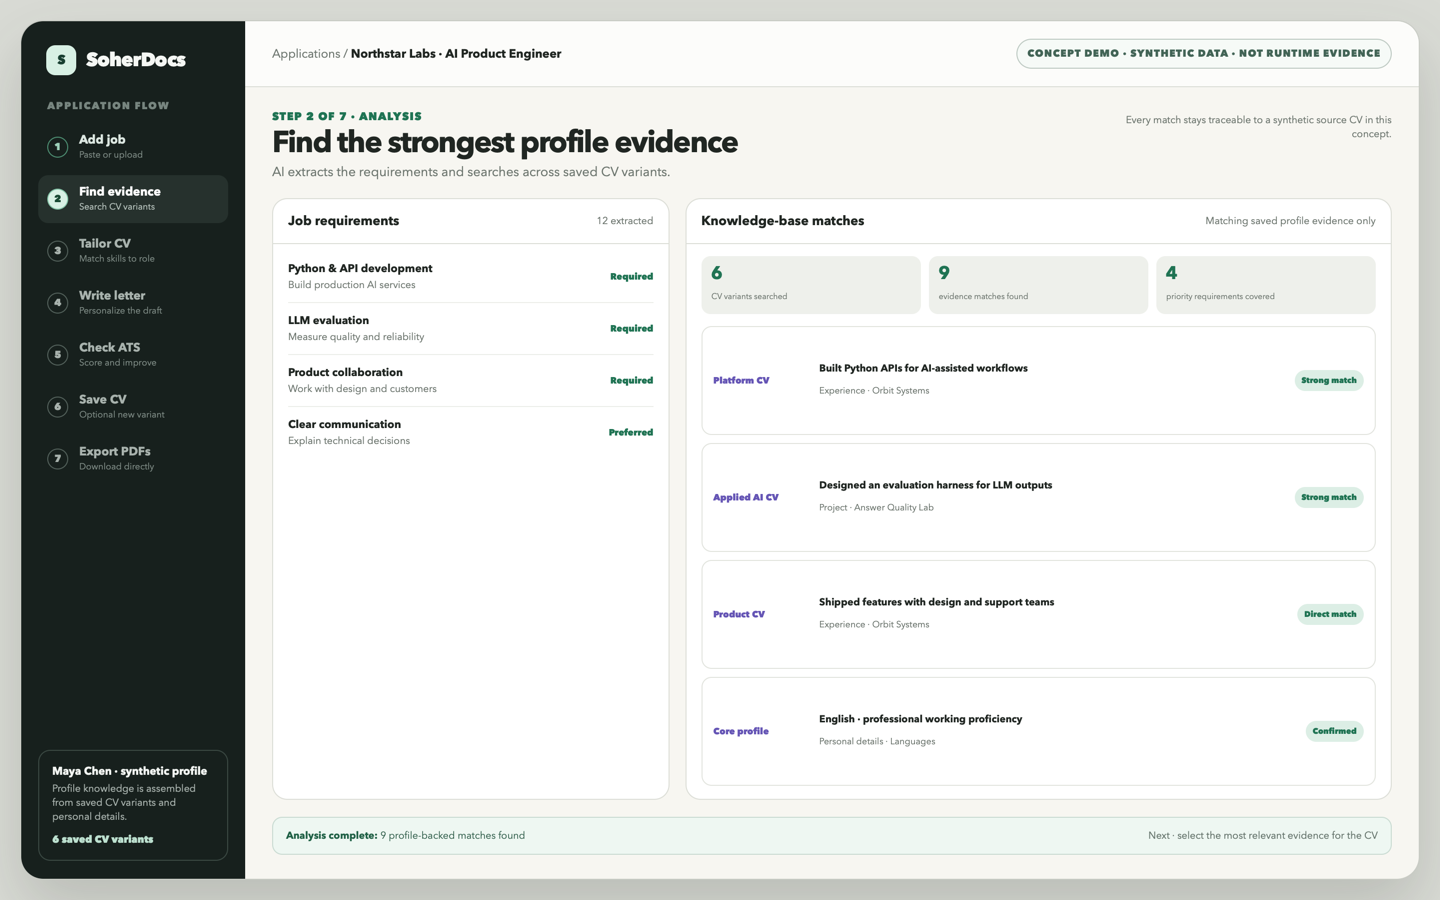This screenshot has width=1440, height=900.
Task: Click the Preferred tag on Clear communication
Action: 631,433
